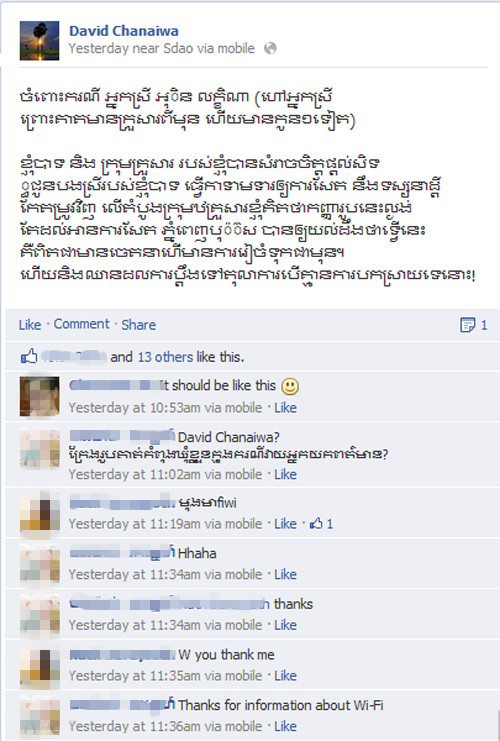Viewport: 500px width, 741px height.
Task: Click the smiley emoticon in first comment
Action: tap(290, 387)
